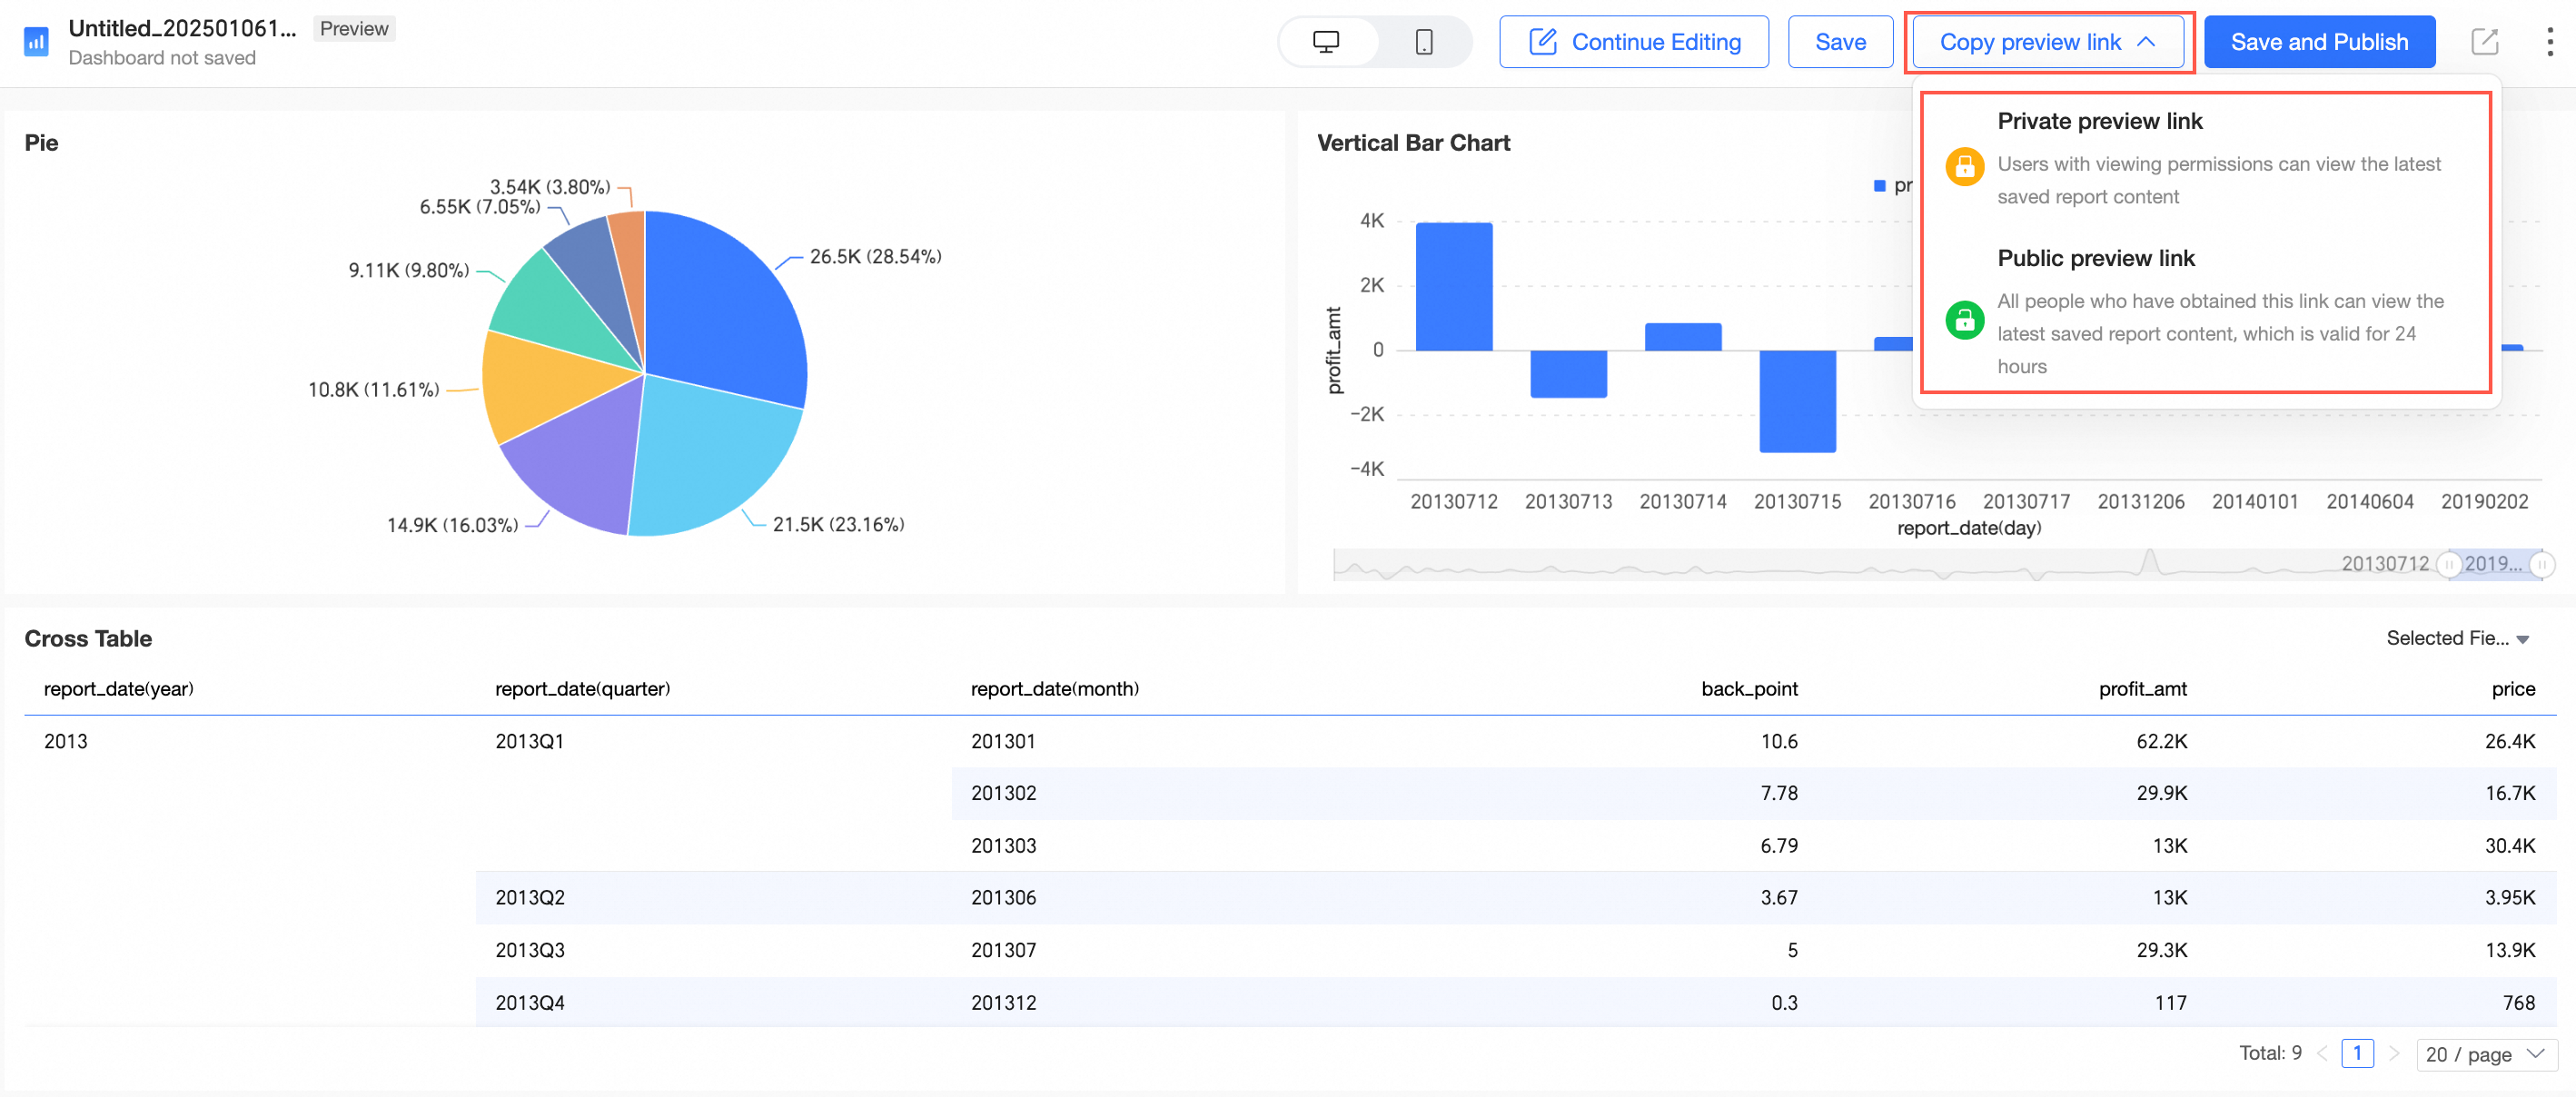
Task: Click the orange locked padlock icon
Action: click(x=1964, y=166)
